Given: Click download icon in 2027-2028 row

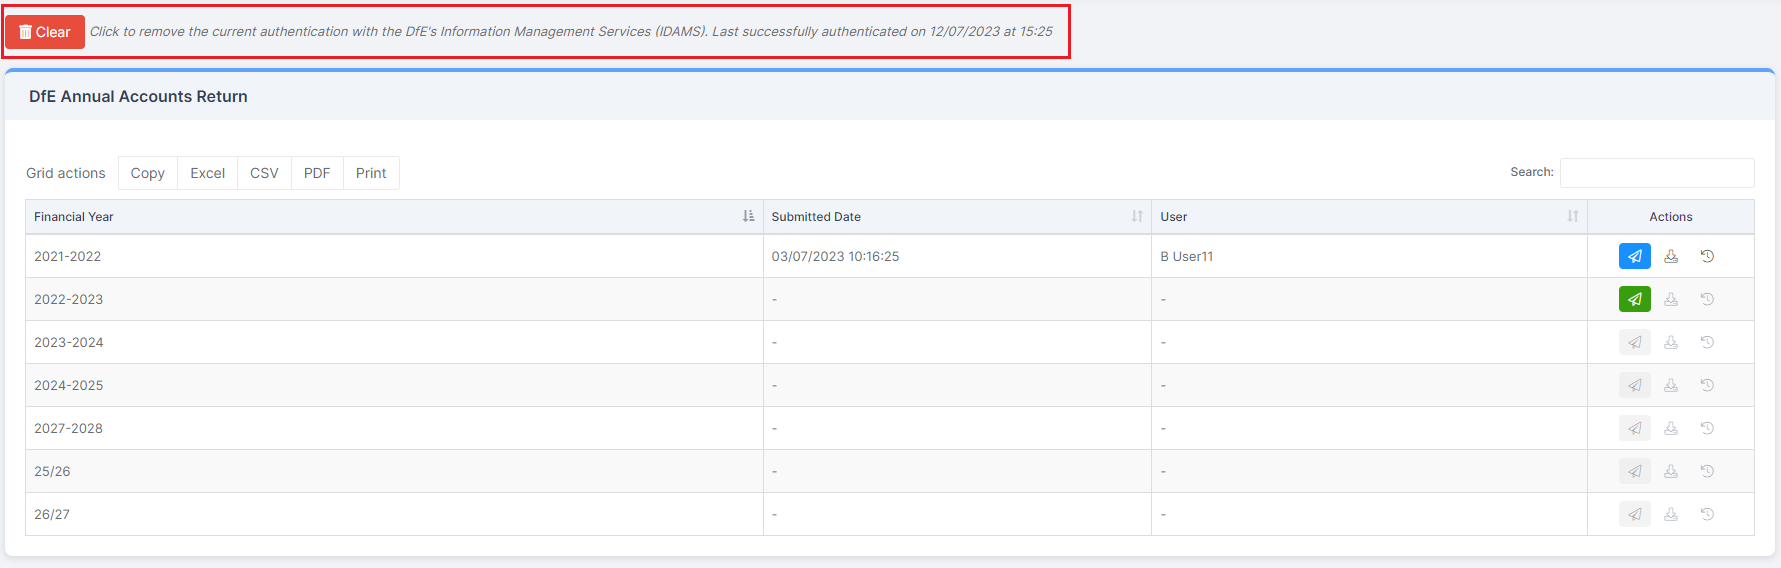Looking at the screenshot, I should pos(1671,428).
